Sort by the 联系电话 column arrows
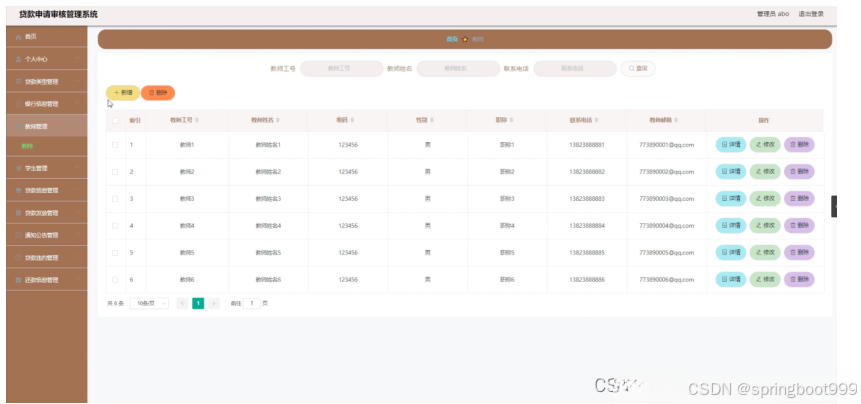Screen dimensions: 861x404 (596, 120)
